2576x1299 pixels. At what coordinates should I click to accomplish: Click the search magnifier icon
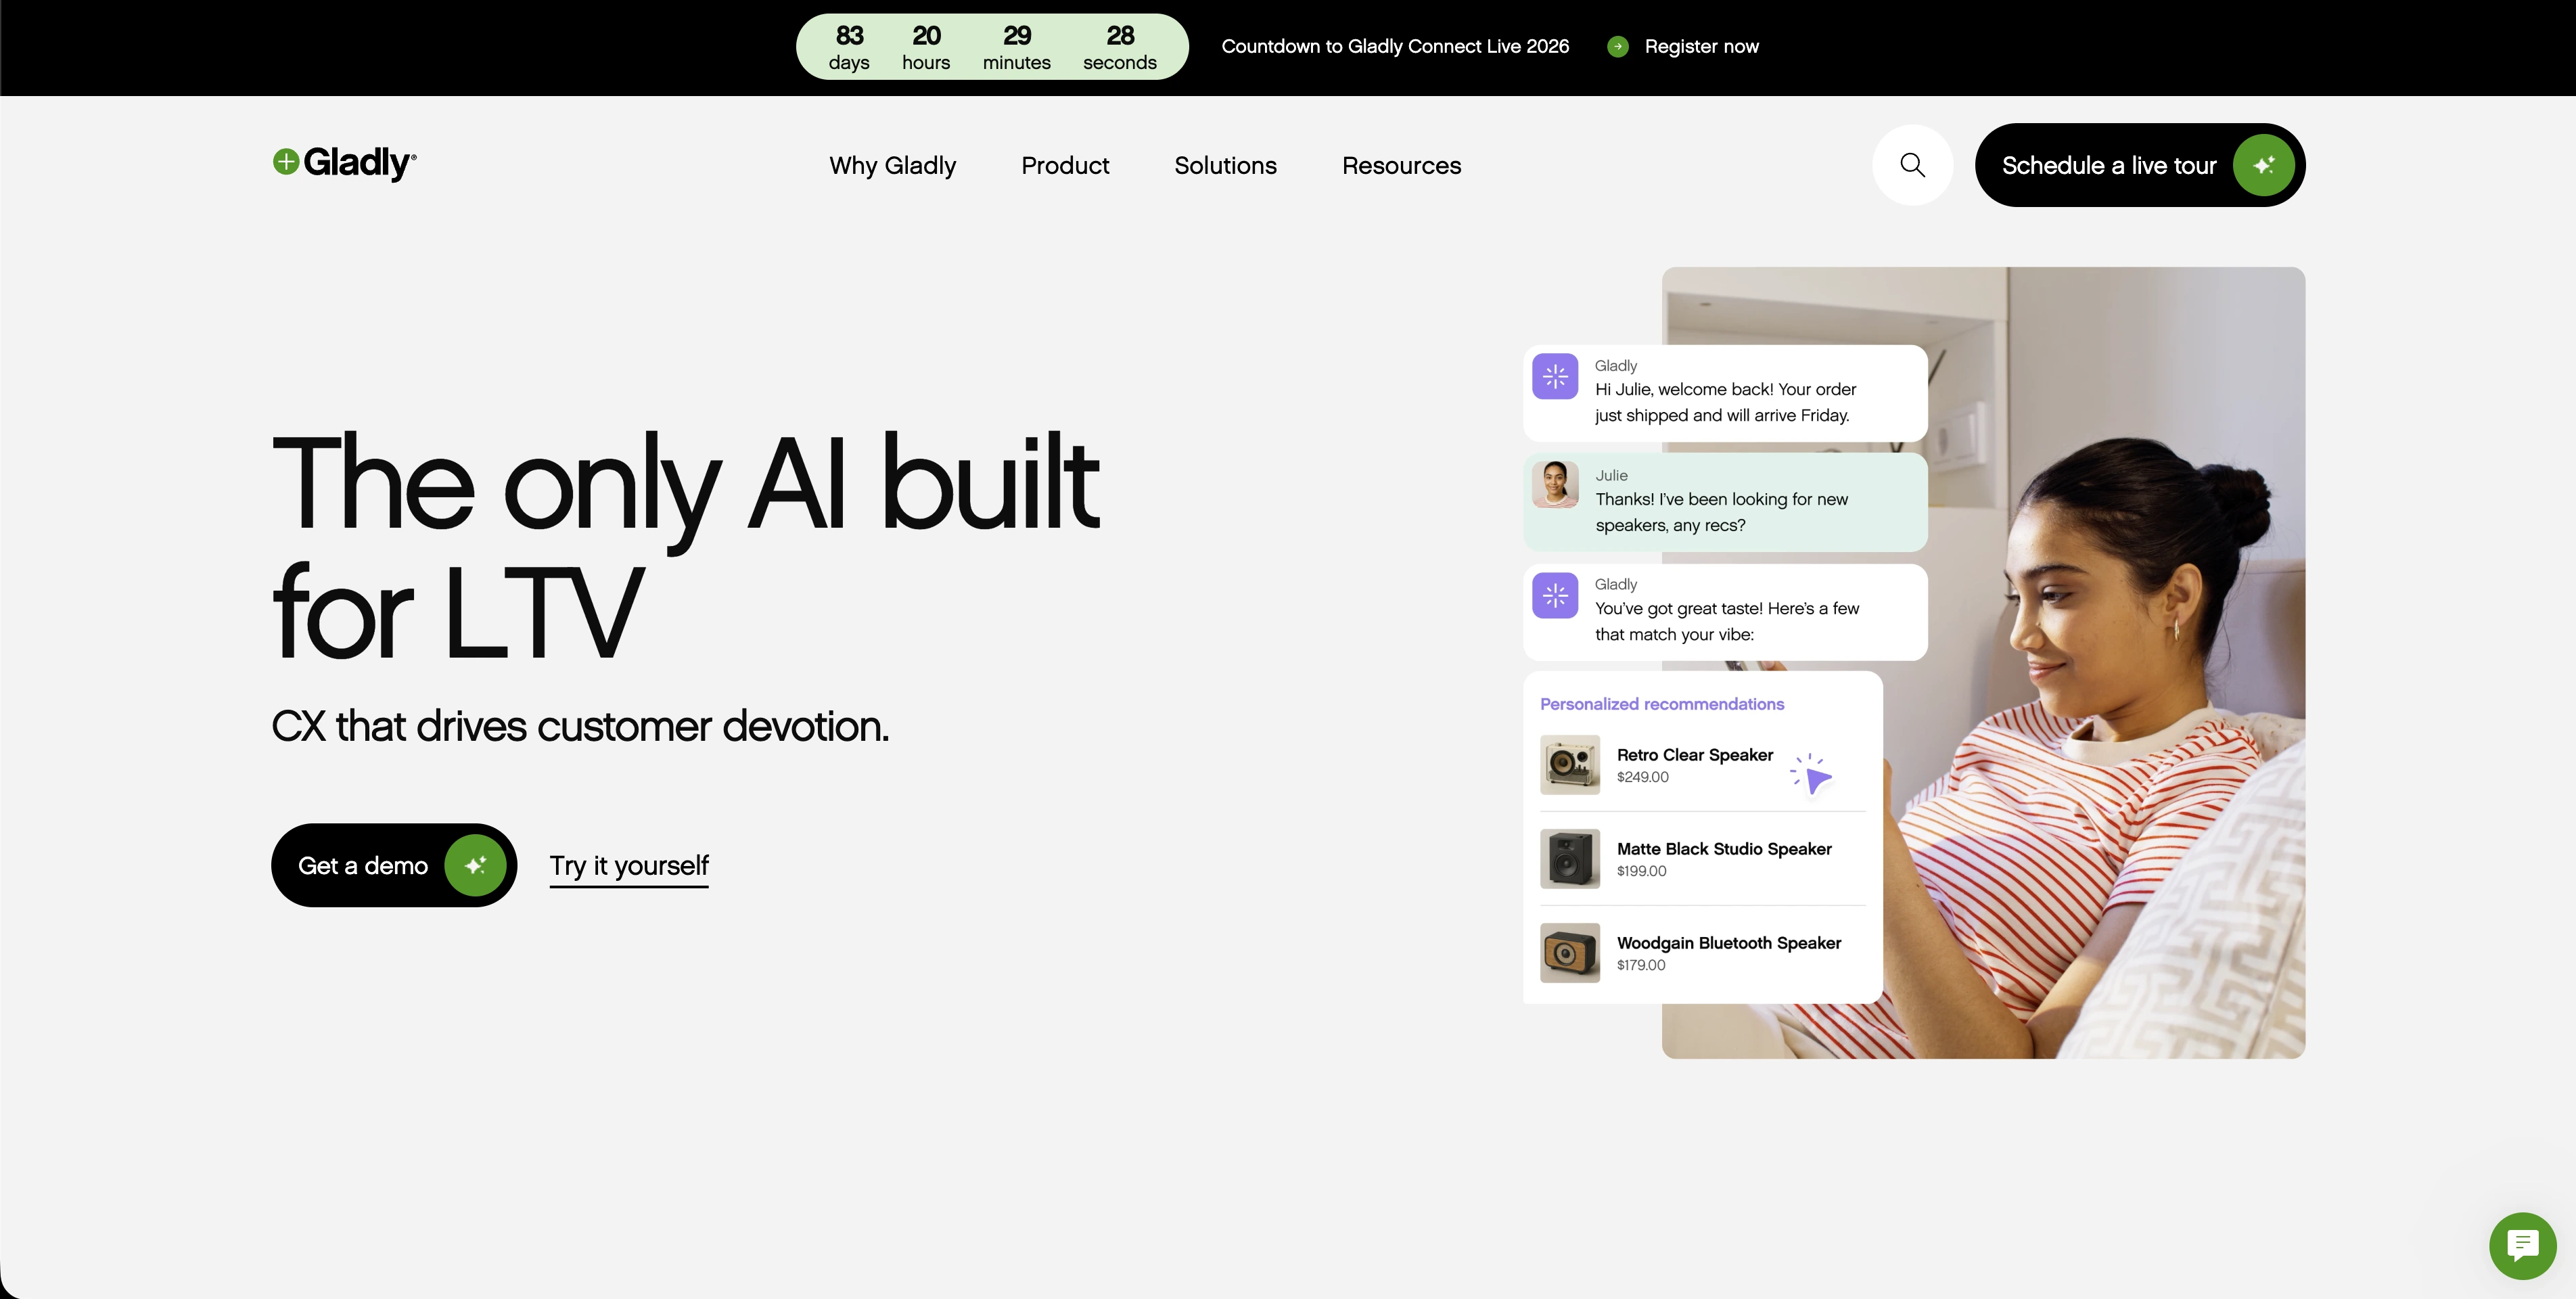(x=1912, y=165)
